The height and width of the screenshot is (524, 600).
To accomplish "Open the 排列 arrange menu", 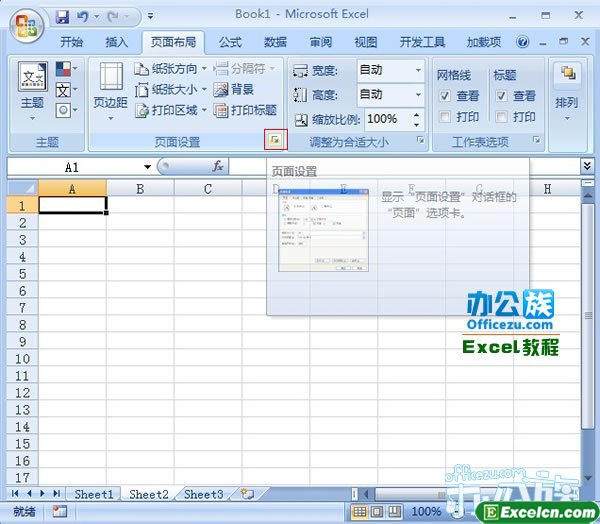I will point(567,91).
